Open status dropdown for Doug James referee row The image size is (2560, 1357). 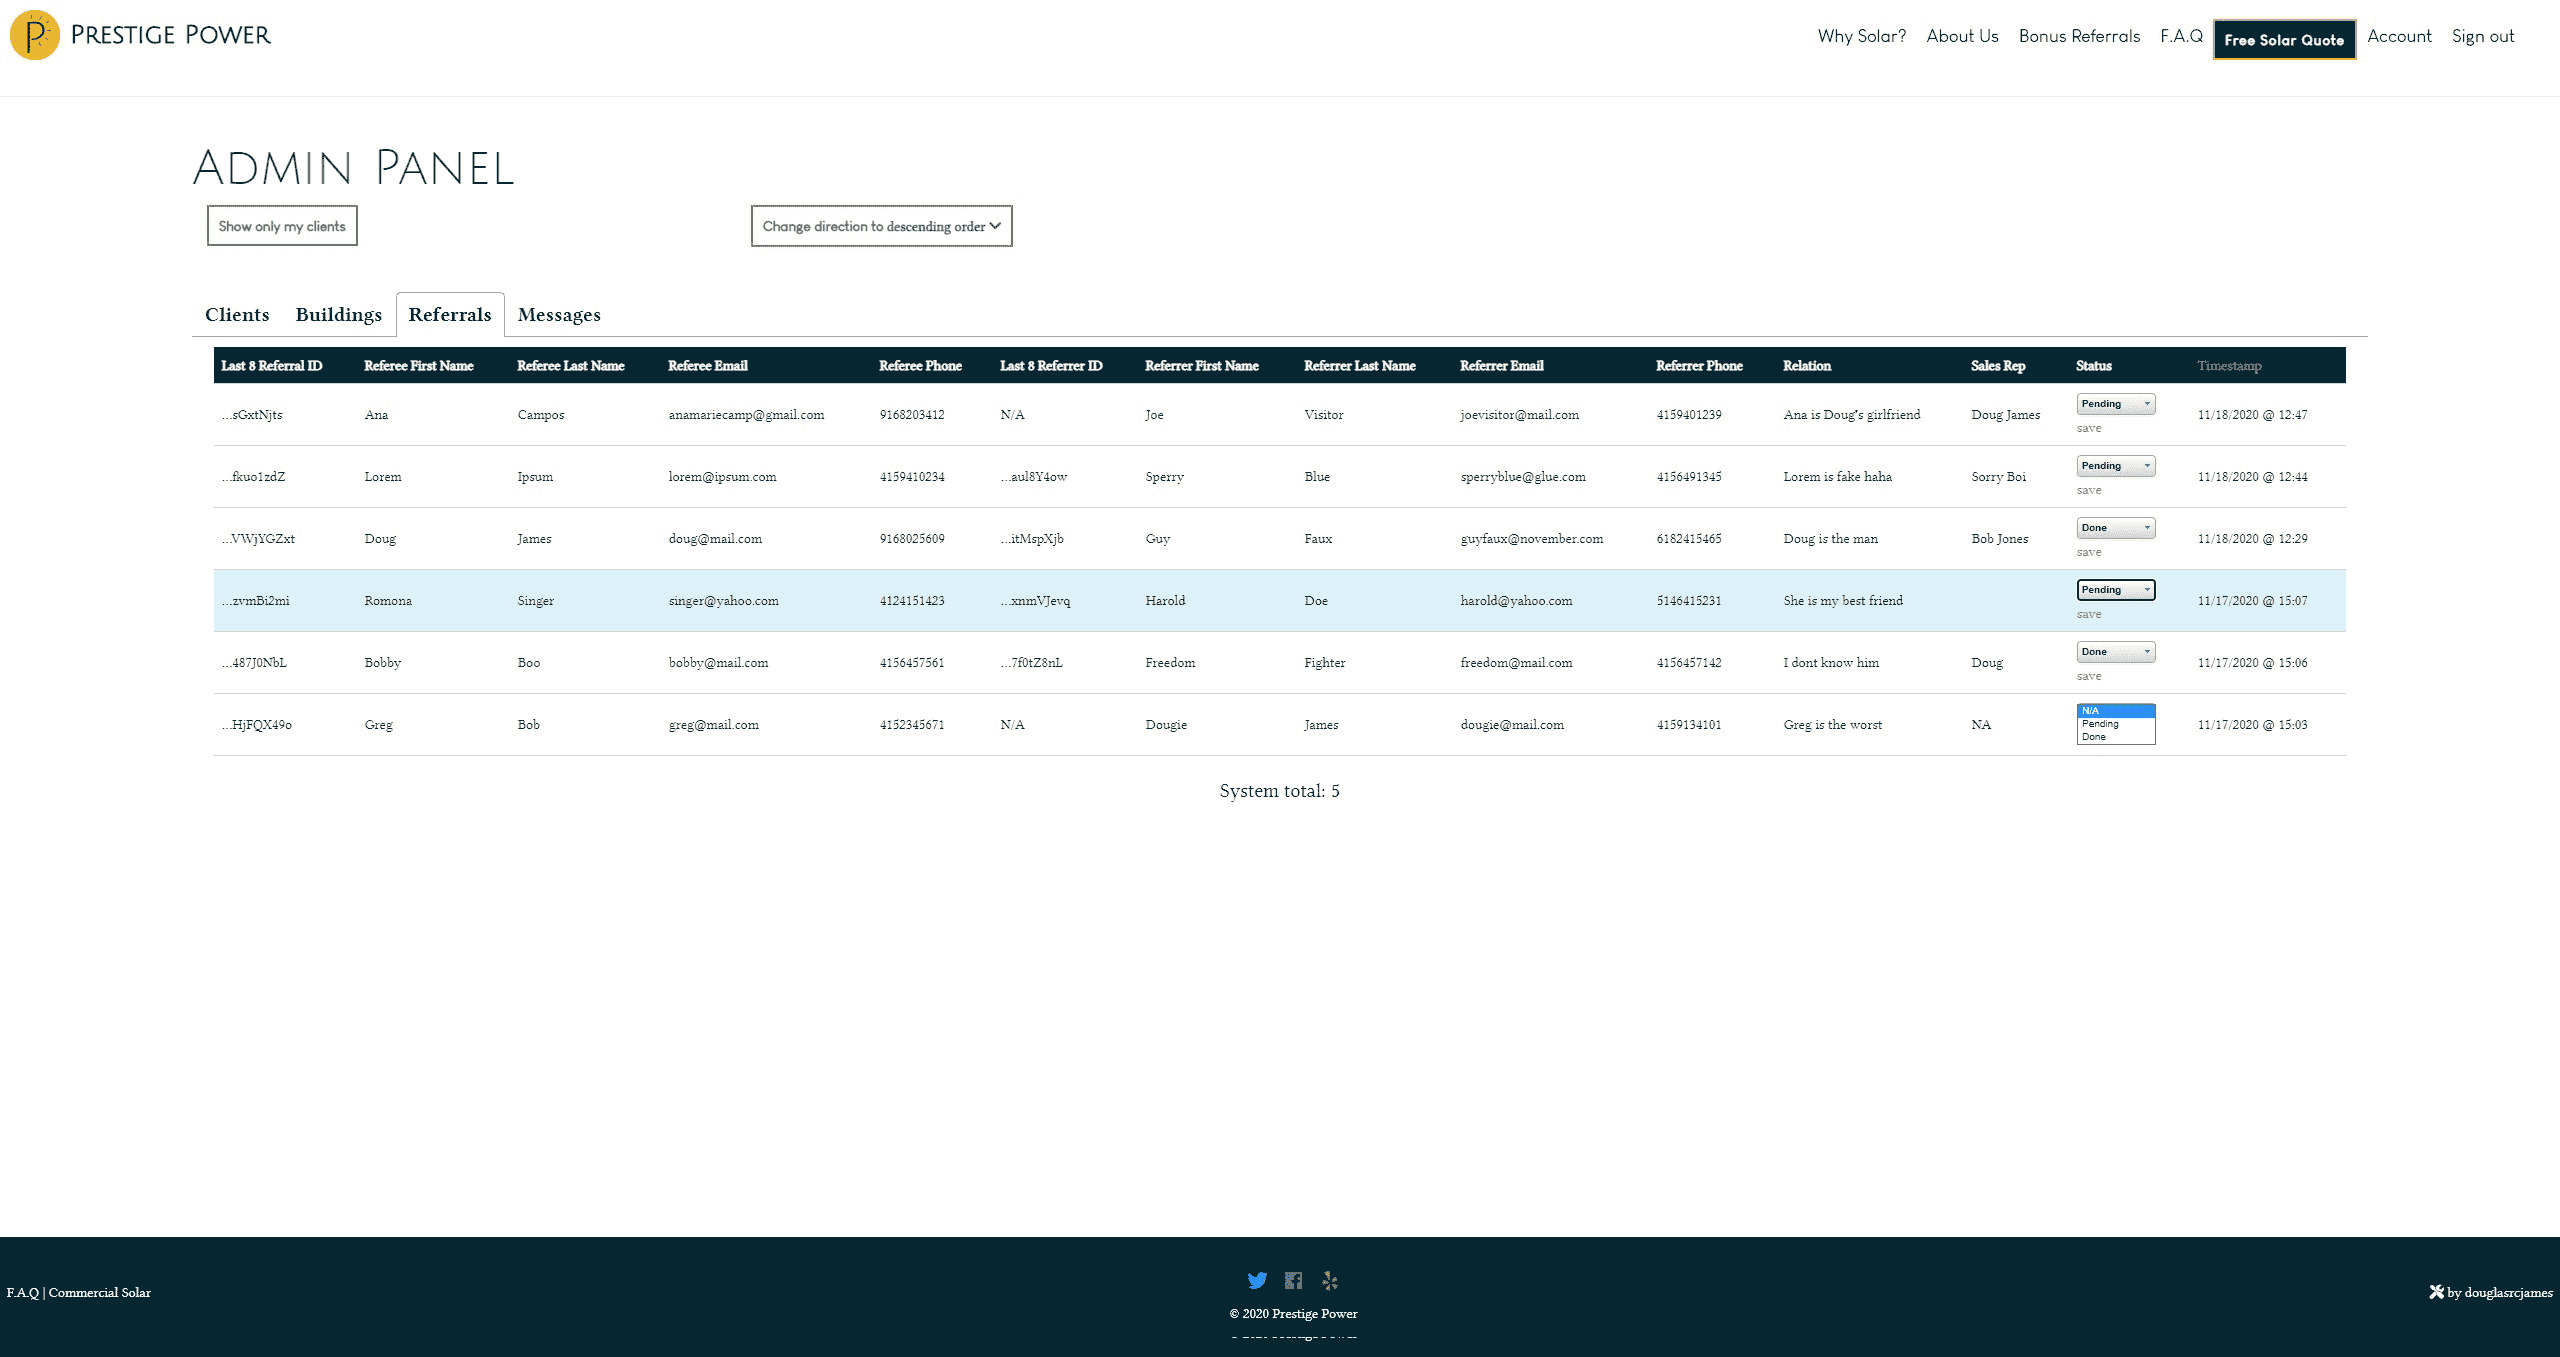coord(2116,528)
